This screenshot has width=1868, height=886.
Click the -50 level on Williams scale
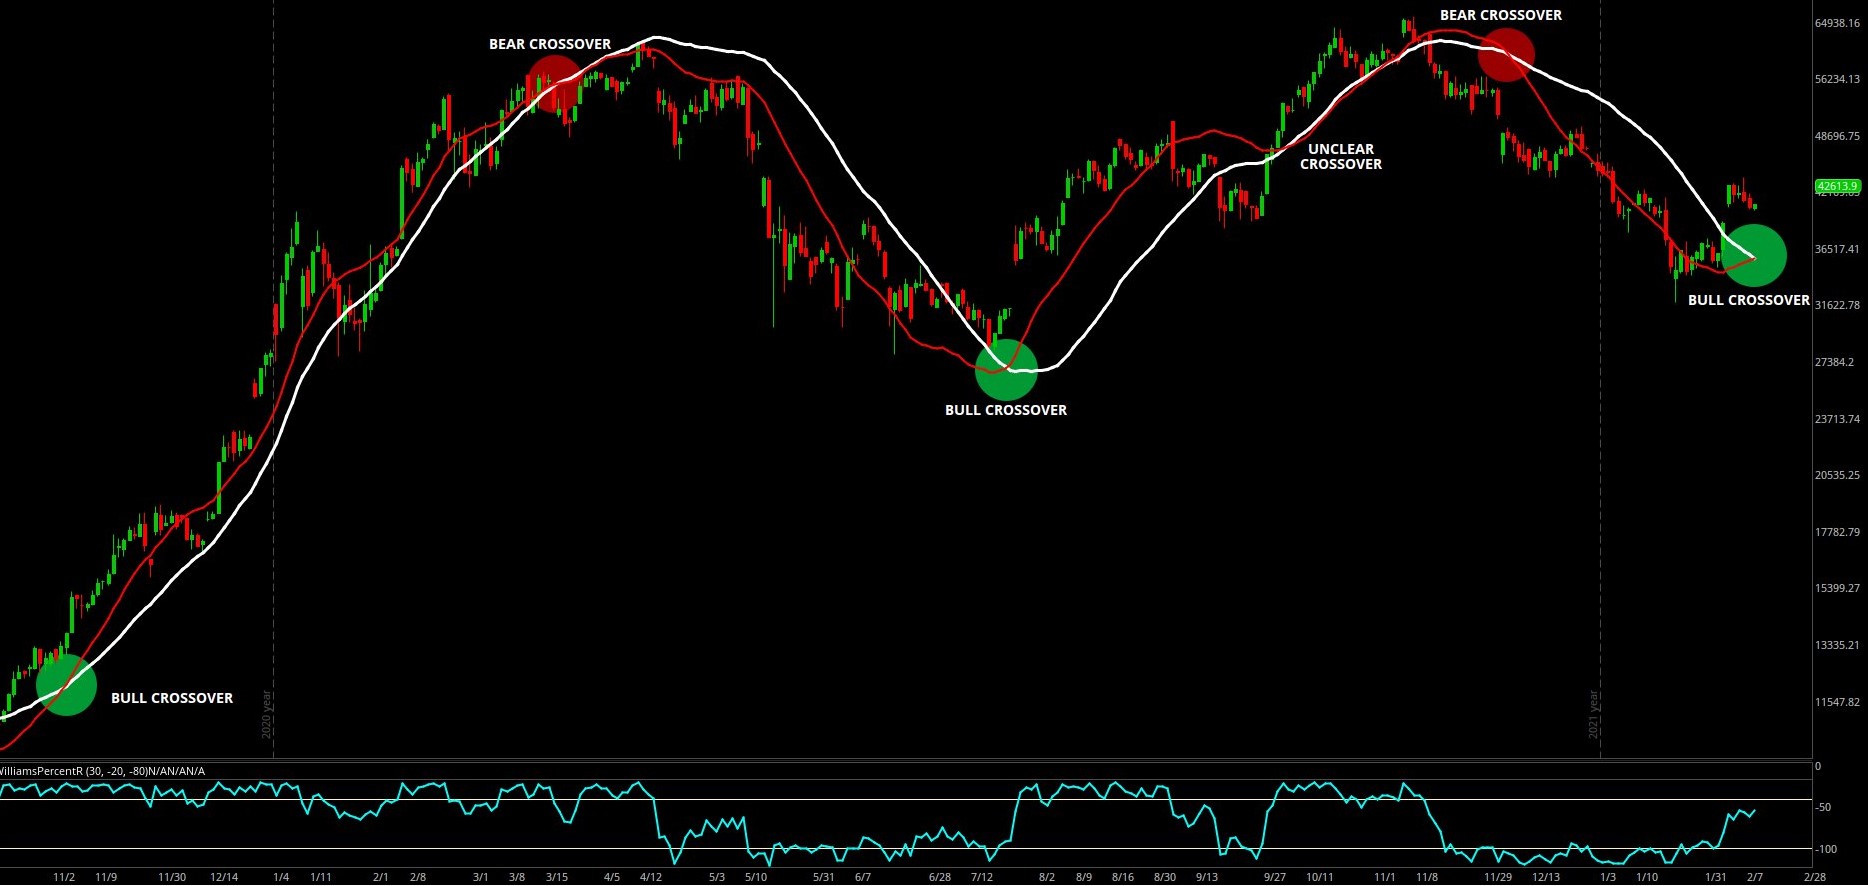click(x=1826, y=807)
